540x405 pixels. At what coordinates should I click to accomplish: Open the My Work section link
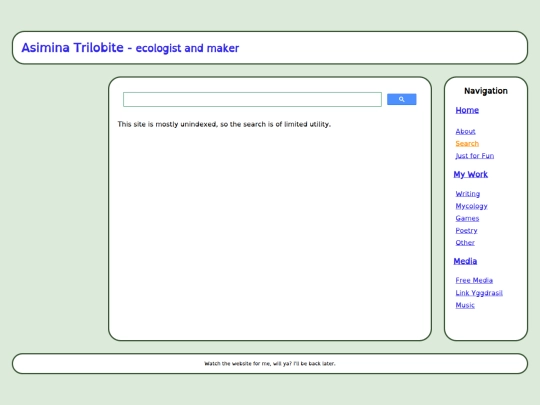pyautogui.click(x=470, y=174)
